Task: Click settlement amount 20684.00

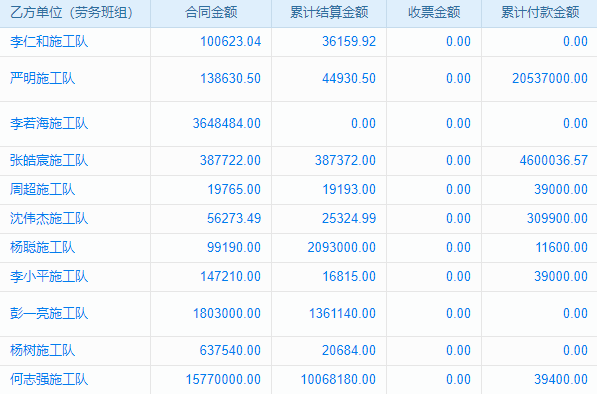Action: point(349,350)
